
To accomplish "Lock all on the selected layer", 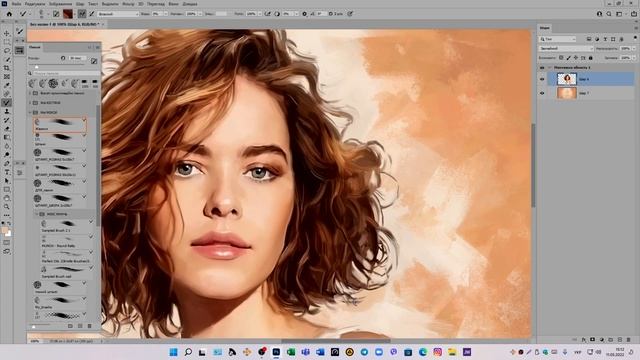I will click(591, 58).
